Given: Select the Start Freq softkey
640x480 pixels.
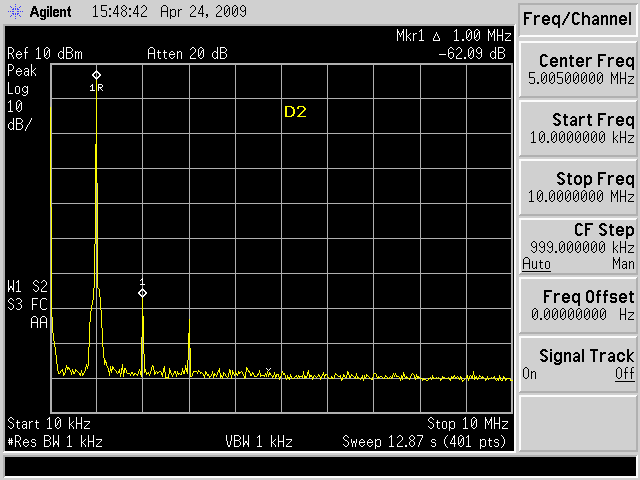Looking at the screenshot, I should [x=578, y=129].
